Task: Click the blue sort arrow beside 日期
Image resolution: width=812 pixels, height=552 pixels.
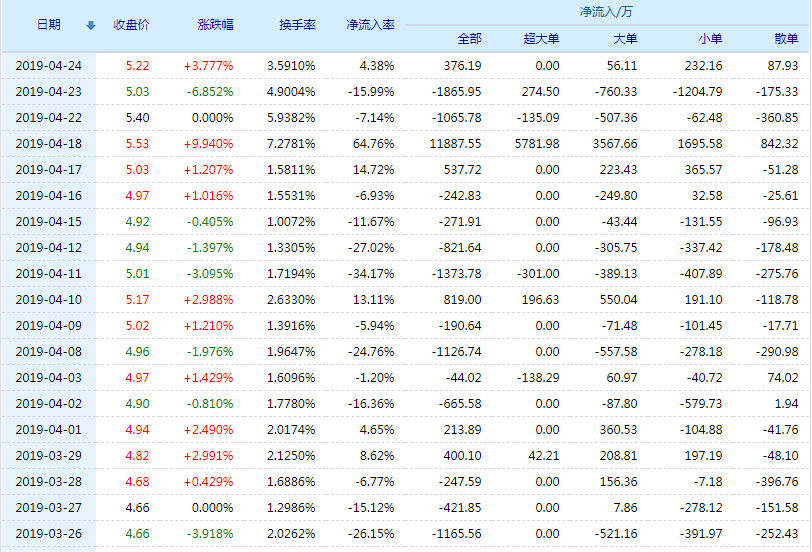Action: coord(91,25)
